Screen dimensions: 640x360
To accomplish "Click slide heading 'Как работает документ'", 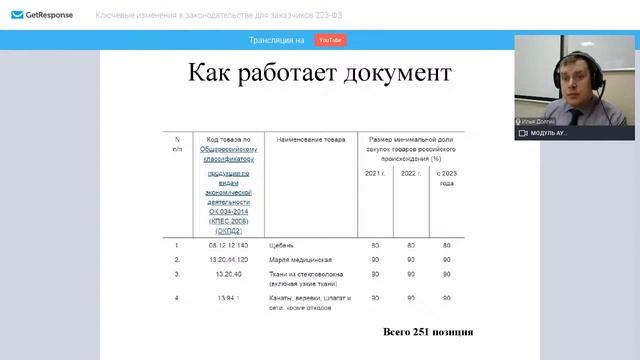I will [x=320, y=73].
